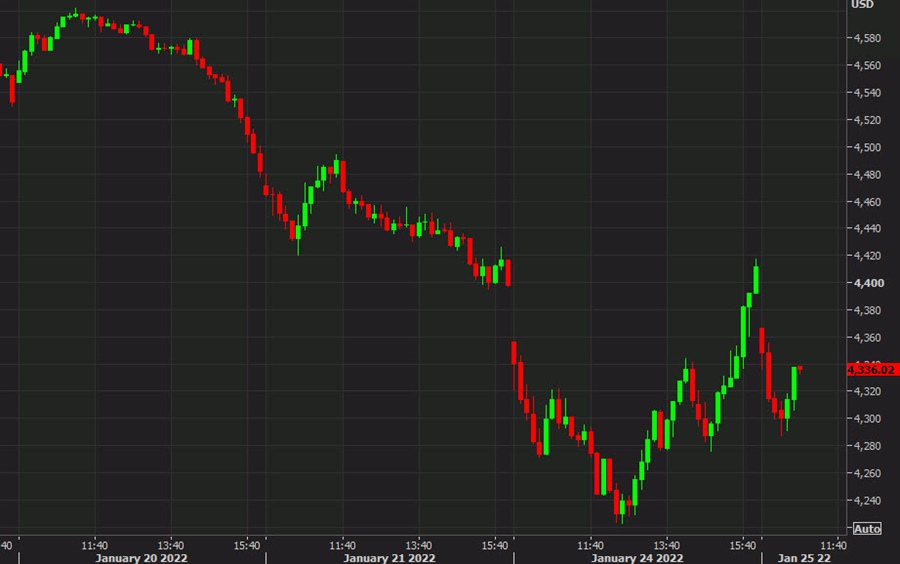Click the bold 4,400 price axis label
900x564 pixels.
(x=867, y=283)
